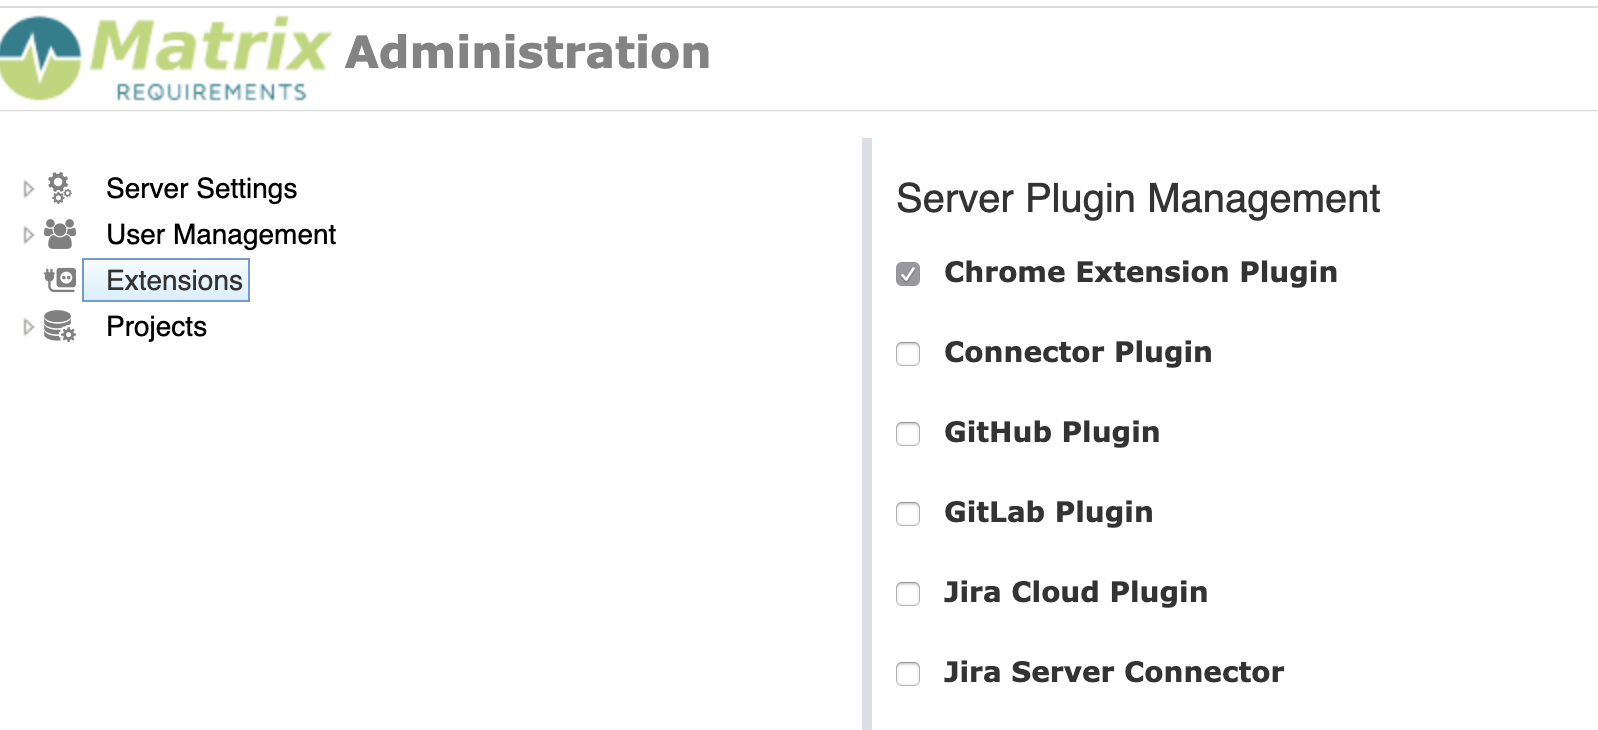Enable the Connector Plugin checkbox
Viewport: 1598px width, 730px height.
pos(908,353)
